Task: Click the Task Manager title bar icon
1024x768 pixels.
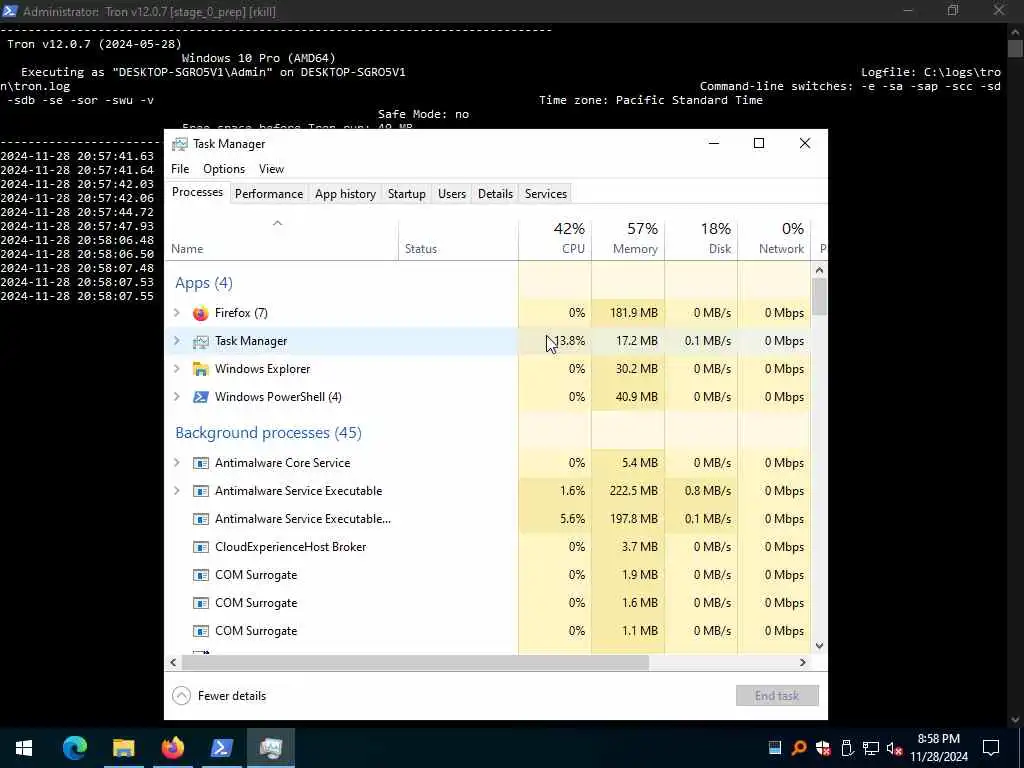Action: point(180,144)
